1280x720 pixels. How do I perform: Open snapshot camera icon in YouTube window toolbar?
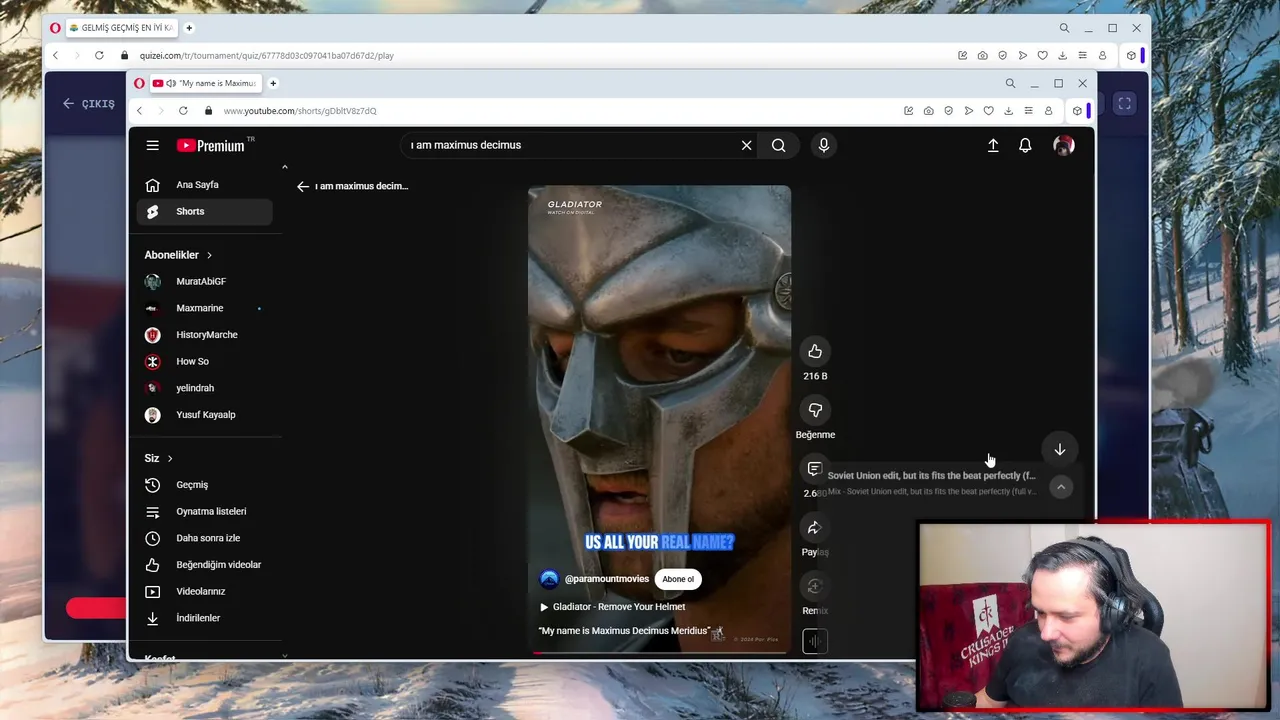(929, 111)
